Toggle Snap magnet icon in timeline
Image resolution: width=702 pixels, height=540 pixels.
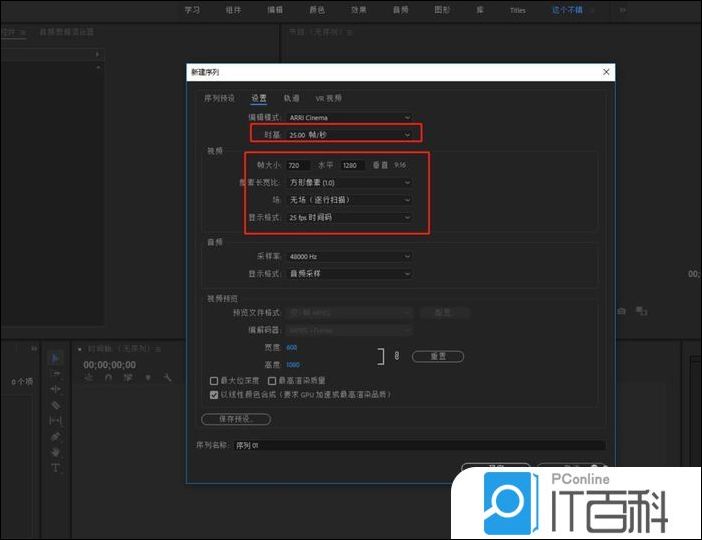pos(108,378)
